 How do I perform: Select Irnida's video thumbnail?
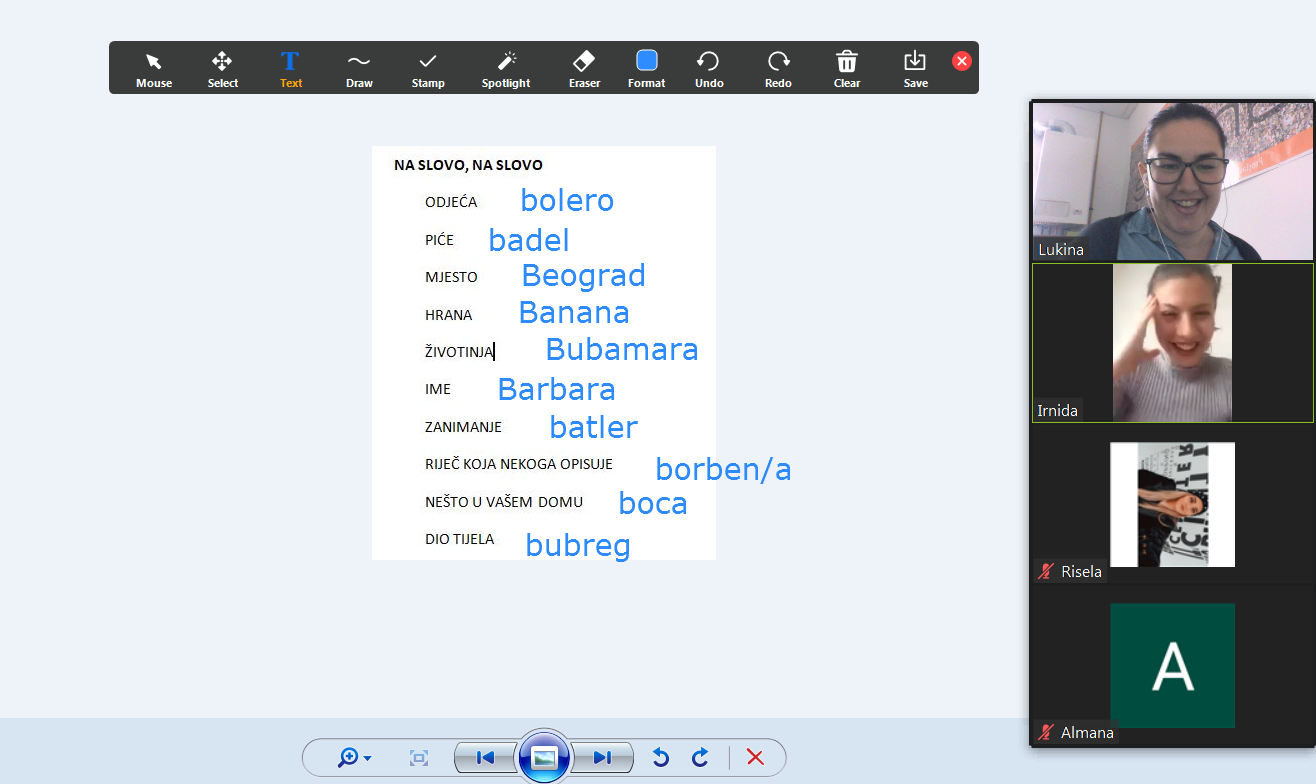pyautogui.click(x=1173, y=343)
